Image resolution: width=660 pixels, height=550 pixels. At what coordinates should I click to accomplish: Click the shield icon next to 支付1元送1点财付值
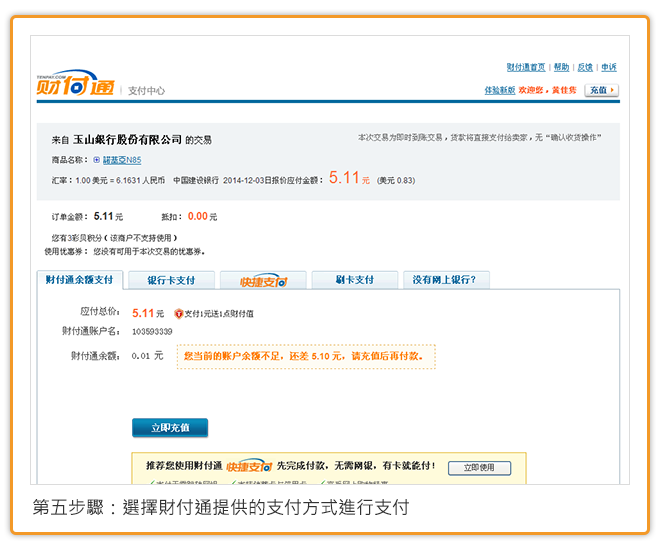tap(178, 314)
